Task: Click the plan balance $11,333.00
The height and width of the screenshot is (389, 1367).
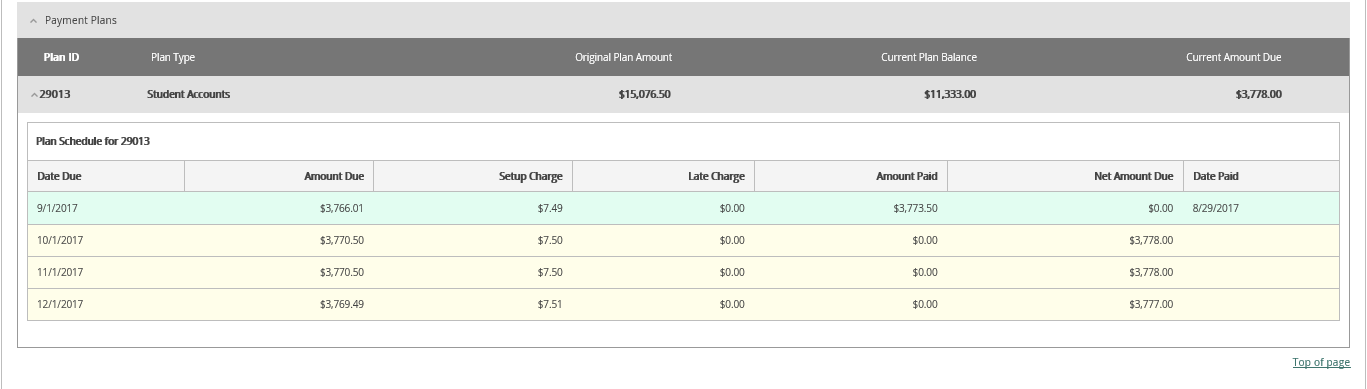Action: (950, 94)
